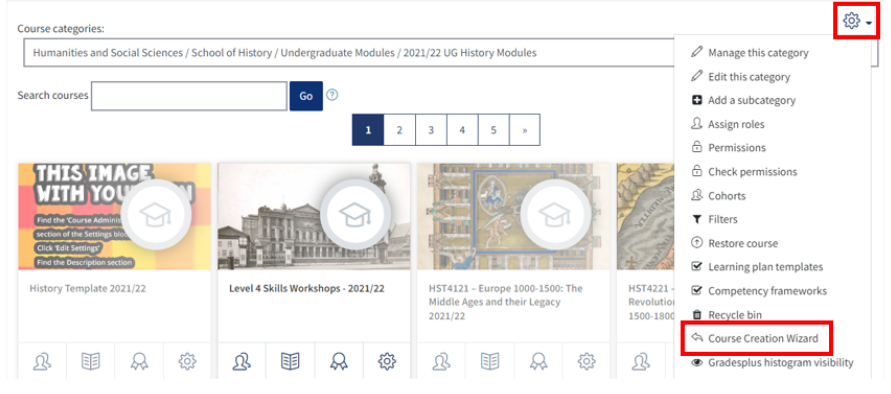Open Assign roles from the menu

click(736, 124)
